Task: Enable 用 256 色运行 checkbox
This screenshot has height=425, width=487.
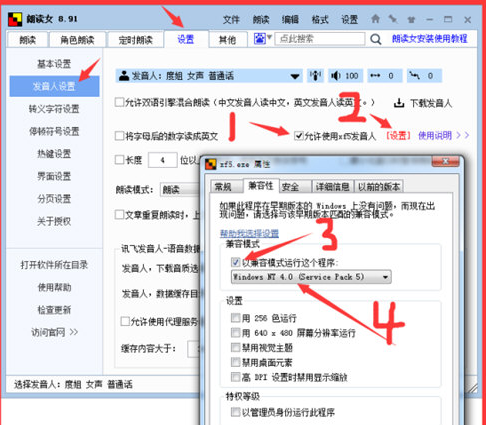Action: click(x=235, y=318)
